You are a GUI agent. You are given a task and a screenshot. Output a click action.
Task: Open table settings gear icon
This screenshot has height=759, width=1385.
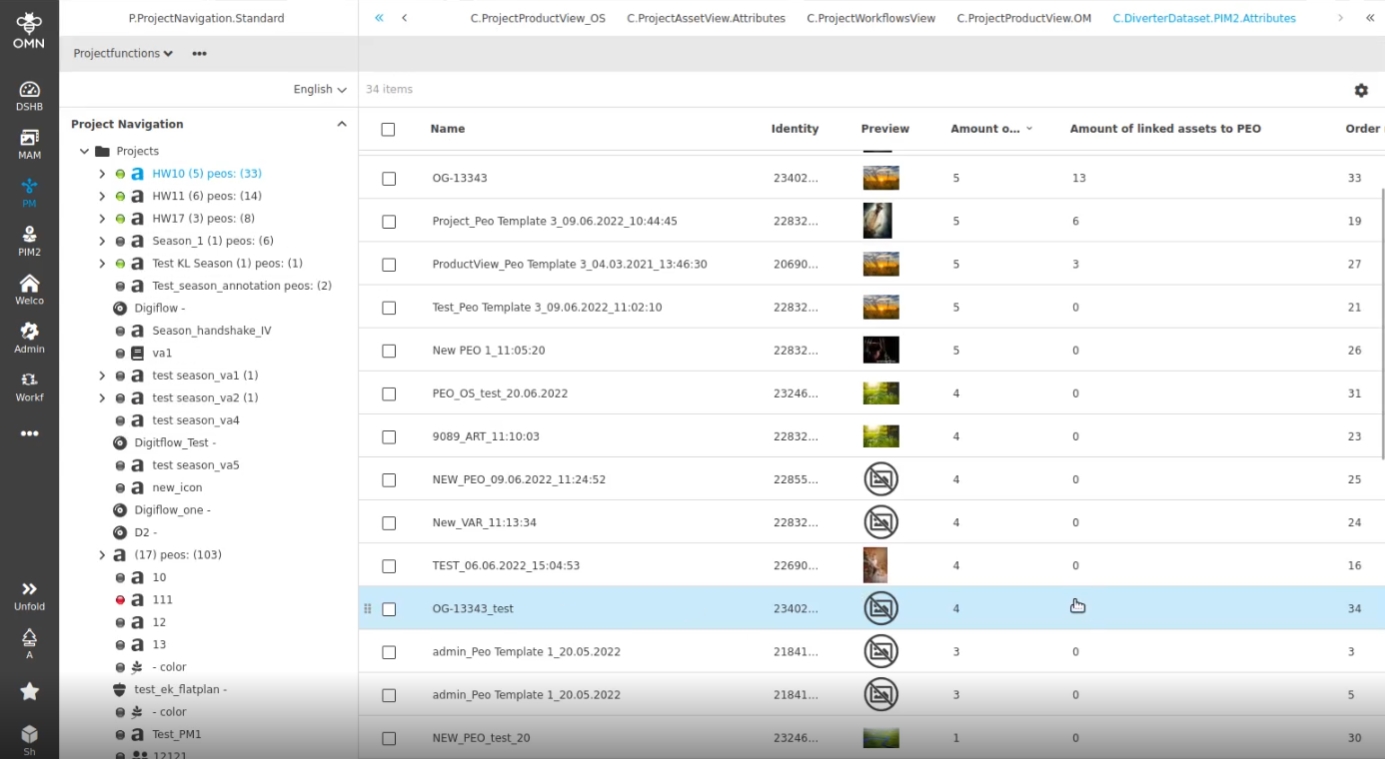click(x=1361, y=90)
